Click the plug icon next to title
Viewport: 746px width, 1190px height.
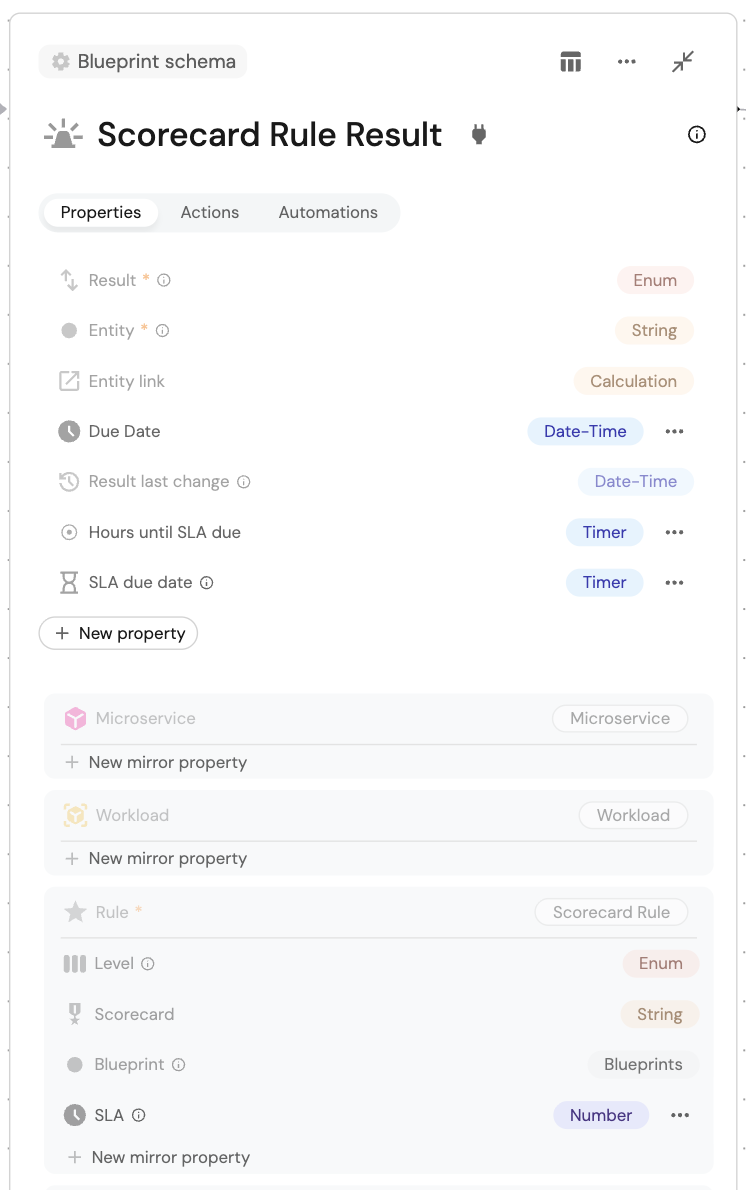coord(479,135)
